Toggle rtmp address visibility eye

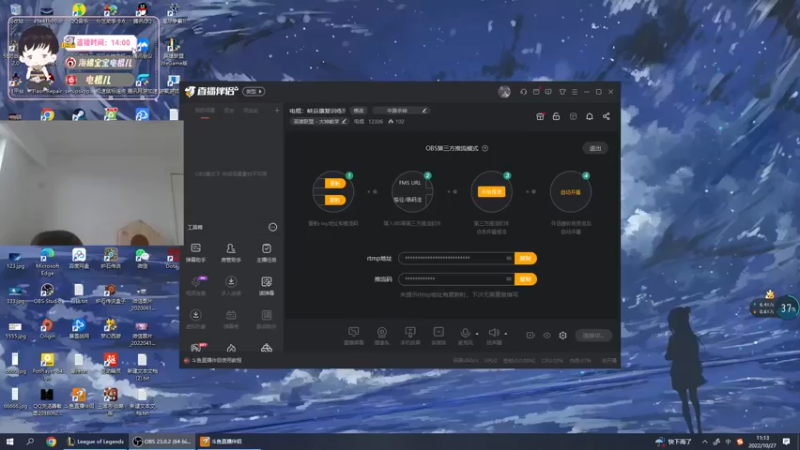click(509, 258)
